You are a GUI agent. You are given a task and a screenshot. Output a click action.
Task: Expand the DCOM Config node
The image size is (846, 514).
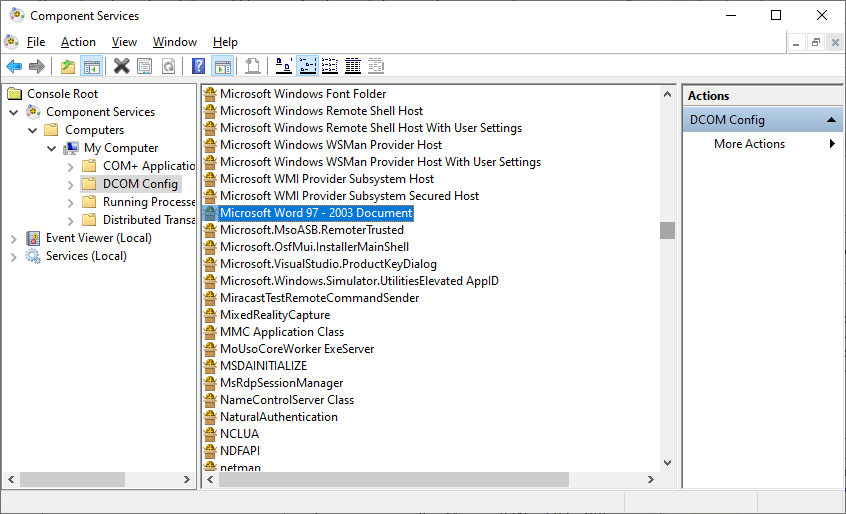(x=71, y=184)
